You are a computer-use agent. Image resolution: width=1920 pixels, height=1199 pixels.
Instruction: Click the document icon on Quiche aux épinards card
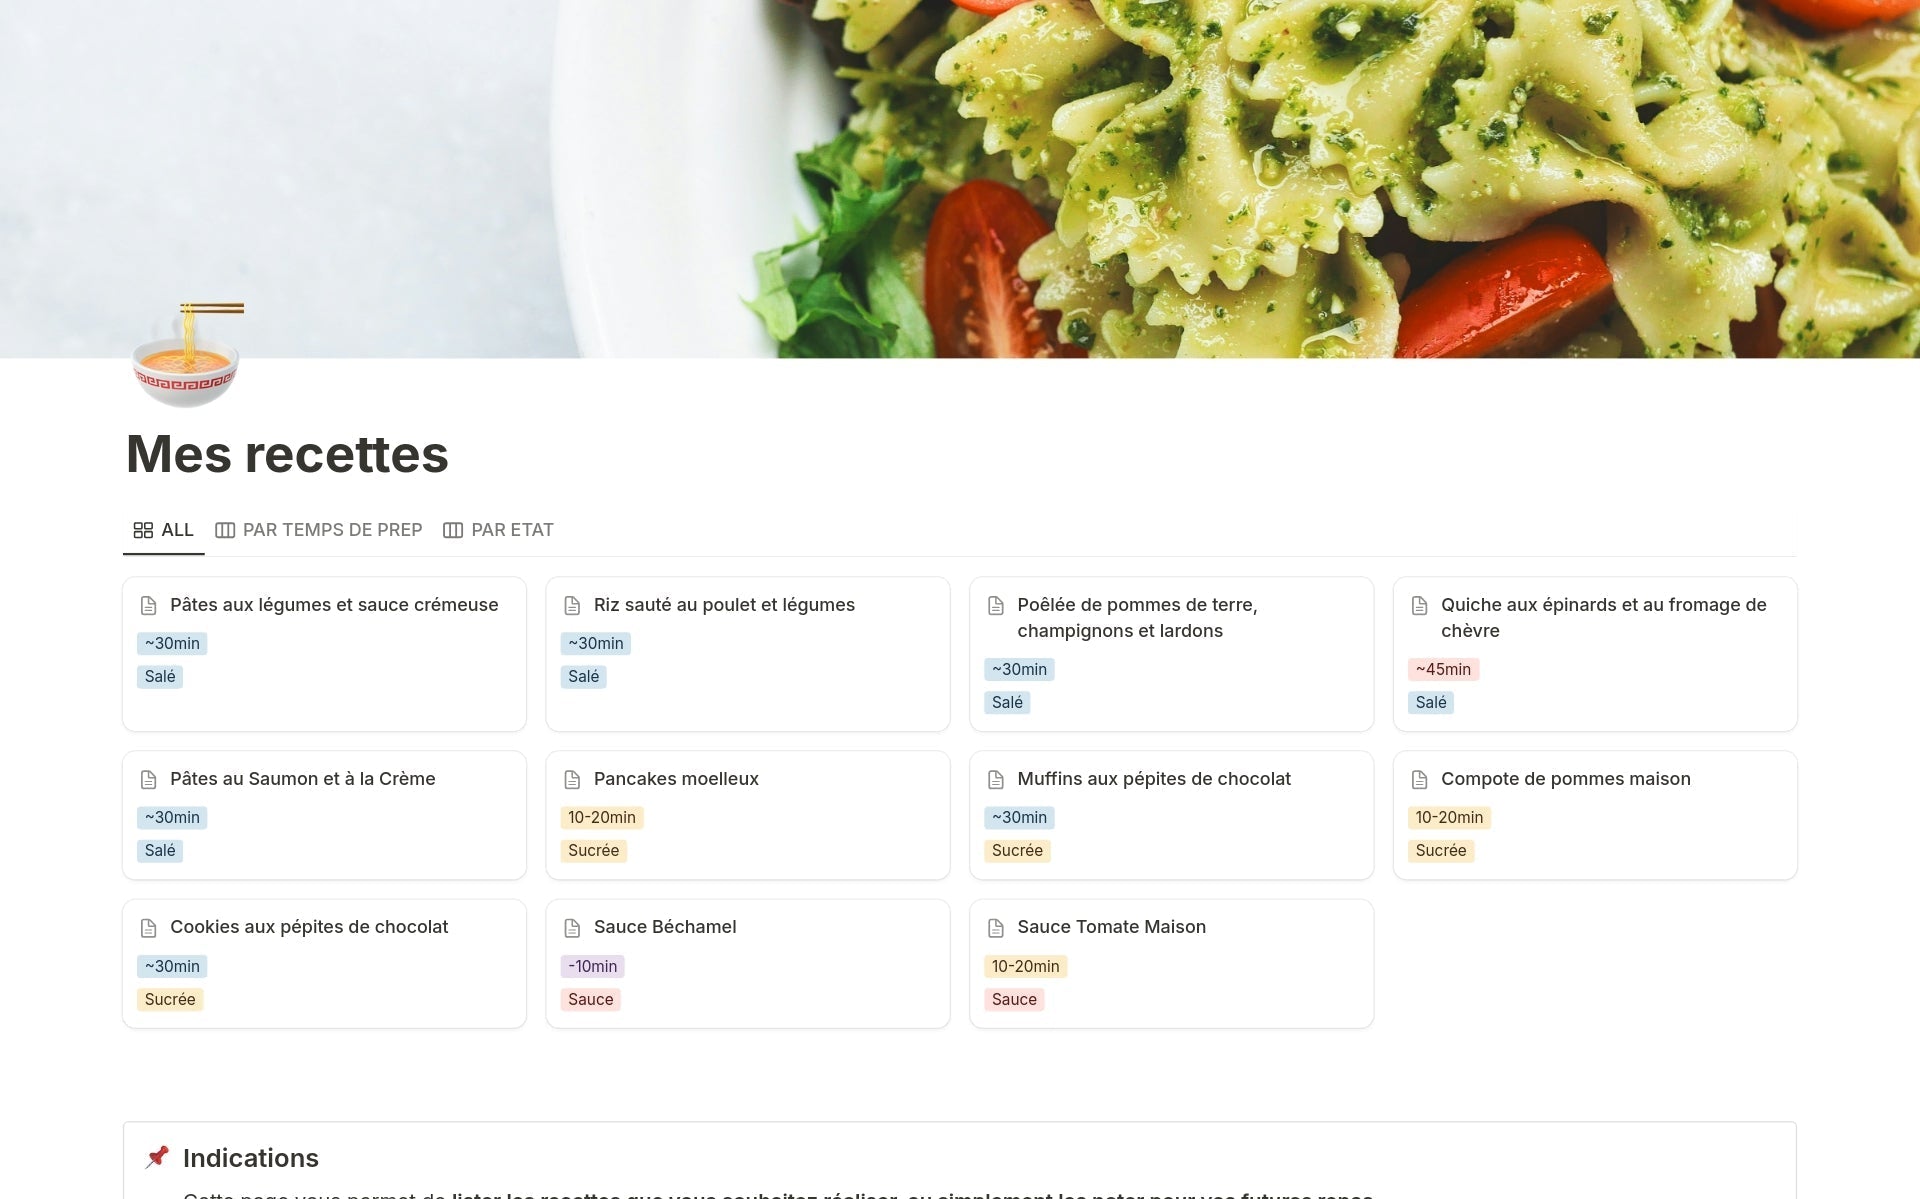pos(1419,606)
